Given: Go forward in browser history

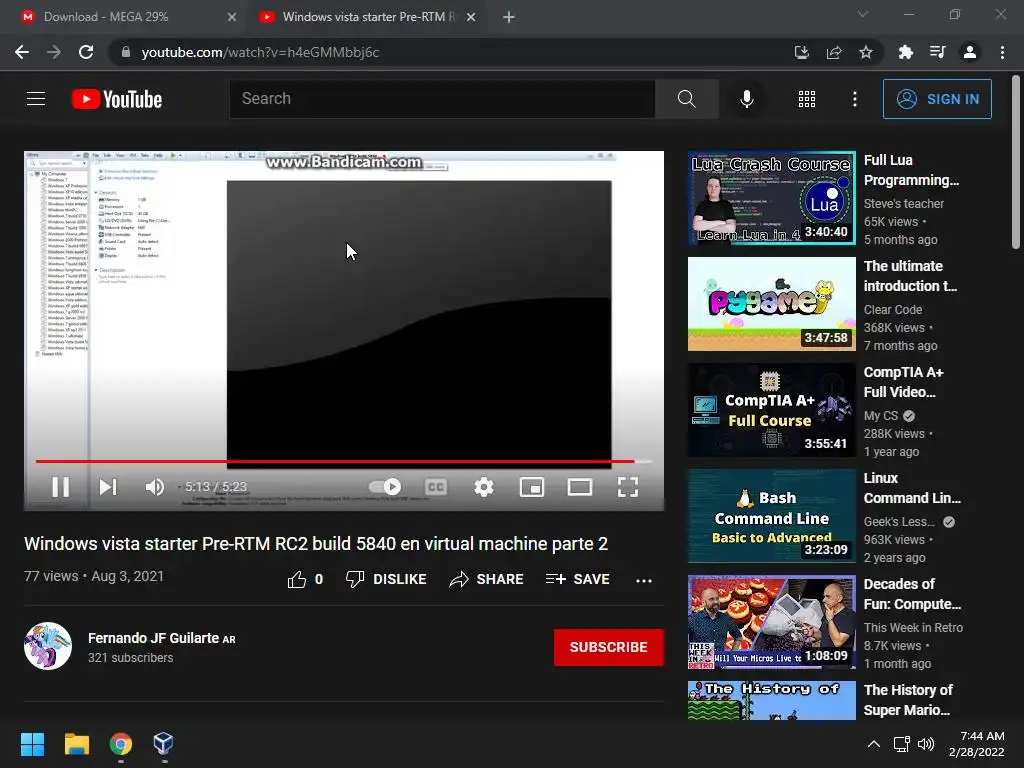Looking at the screenshot, I should tap(54, 52).
